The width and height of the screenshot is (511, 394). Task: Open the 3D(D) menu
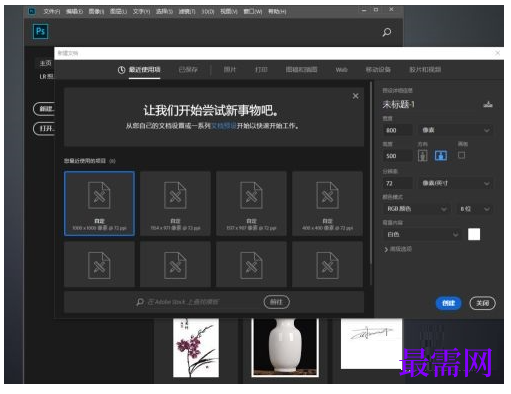click(x=208, y=12)
